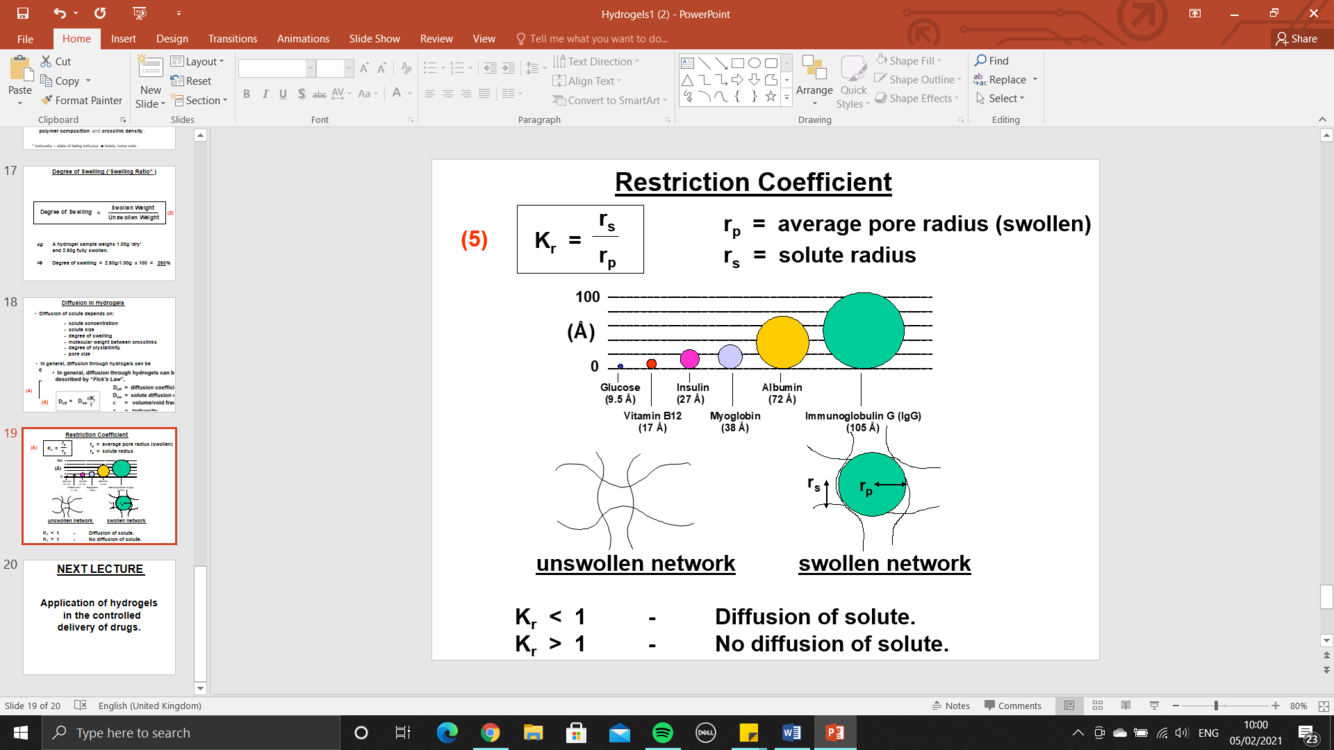Select the Format Painter tool
The width and height of the screenshot is (1334, 750).
81,100
